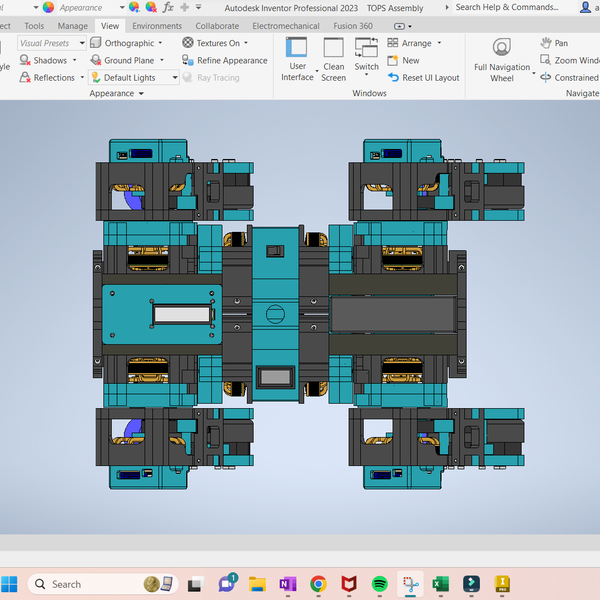Open the Teams chat taskbar icon
This screenshot has width=600, height=600.
(x=227, y=584)
